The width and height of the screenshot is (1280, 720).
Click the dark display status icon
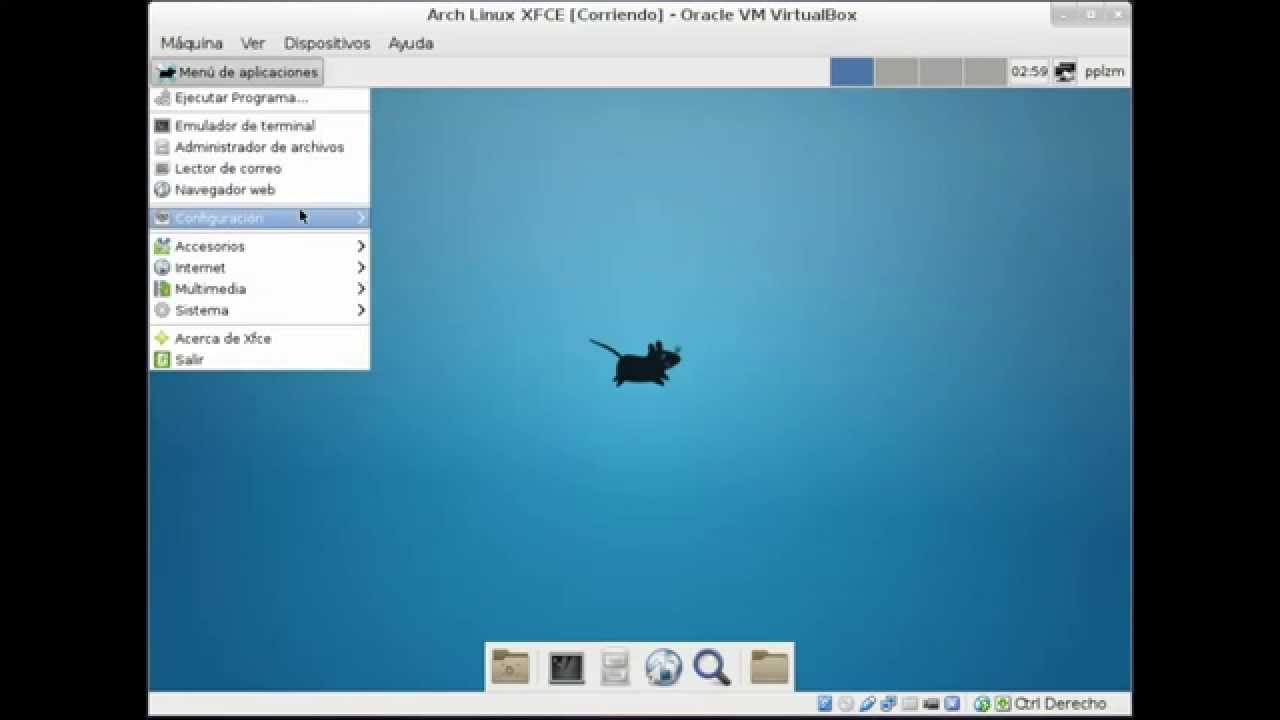[931, 704]
